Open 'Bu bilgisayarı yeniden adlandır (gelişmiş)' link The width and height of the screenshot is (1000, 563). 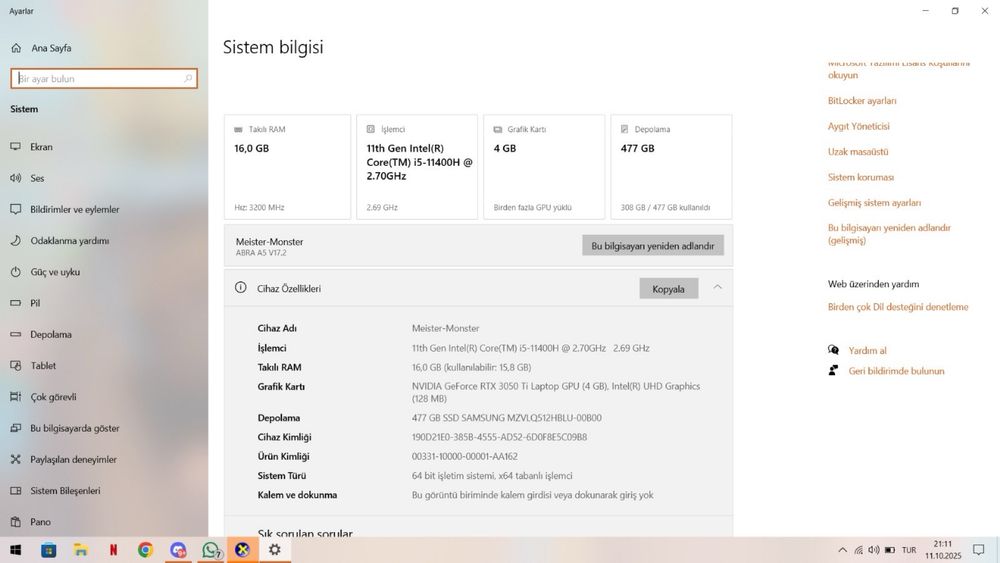889,234
